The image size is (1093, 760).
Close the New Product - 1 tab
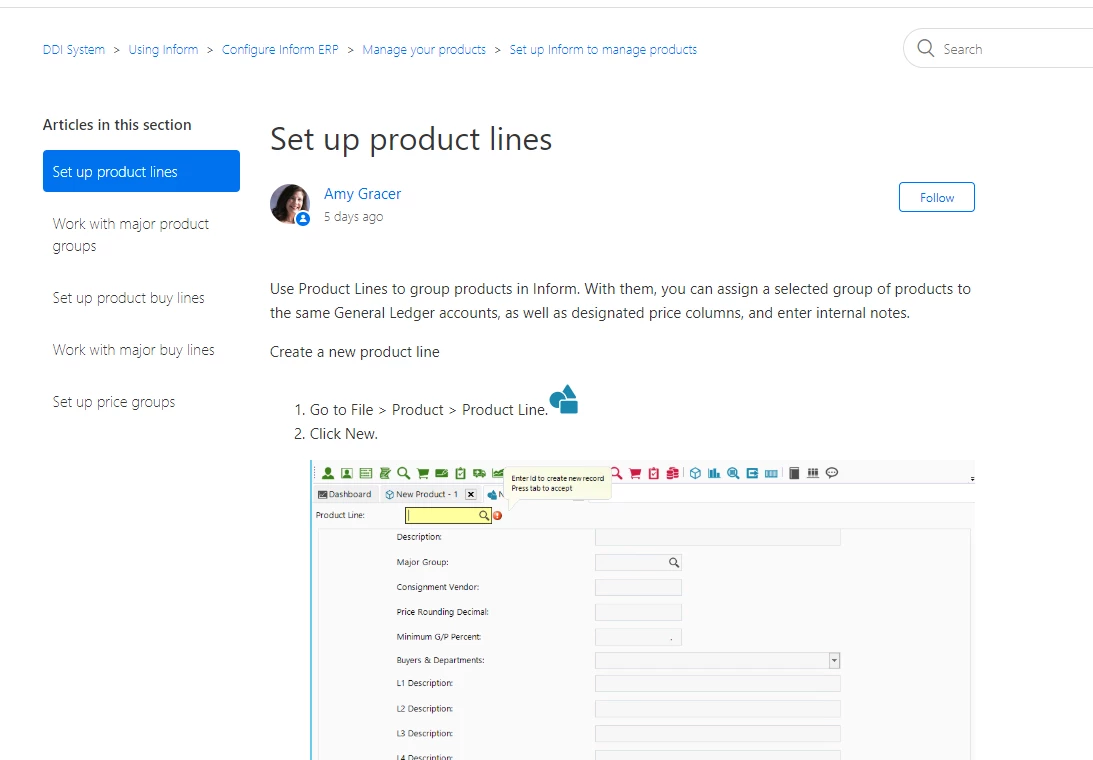click(471, 494)
